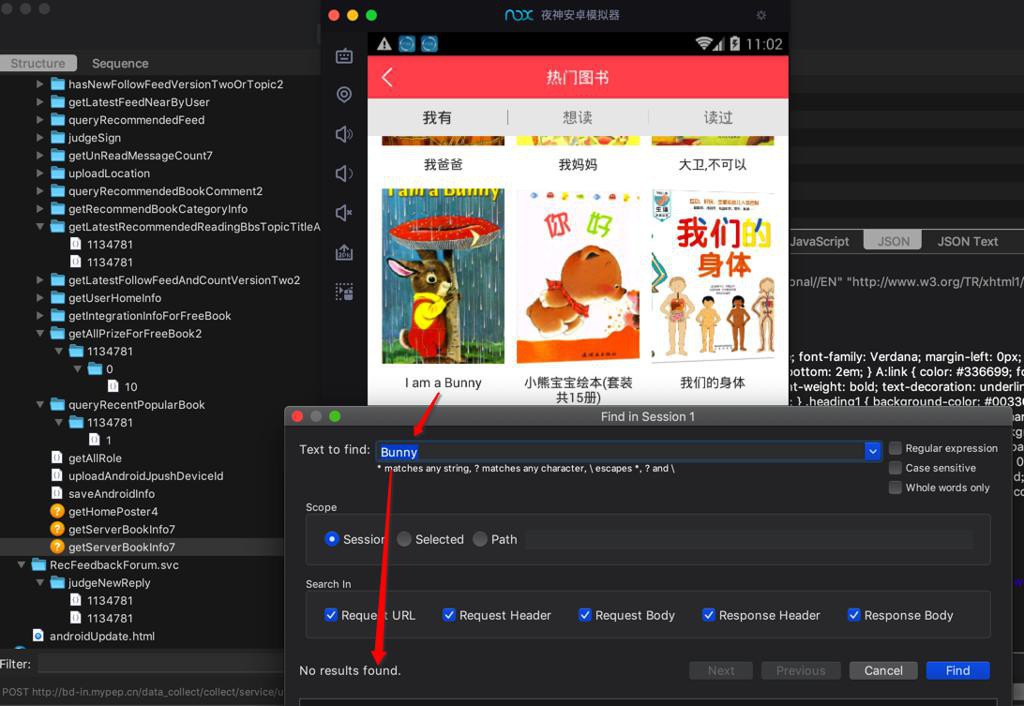Click the getAllRole document icon
1024x706 pixels.
pyautogui.click(x=57, y=458)
